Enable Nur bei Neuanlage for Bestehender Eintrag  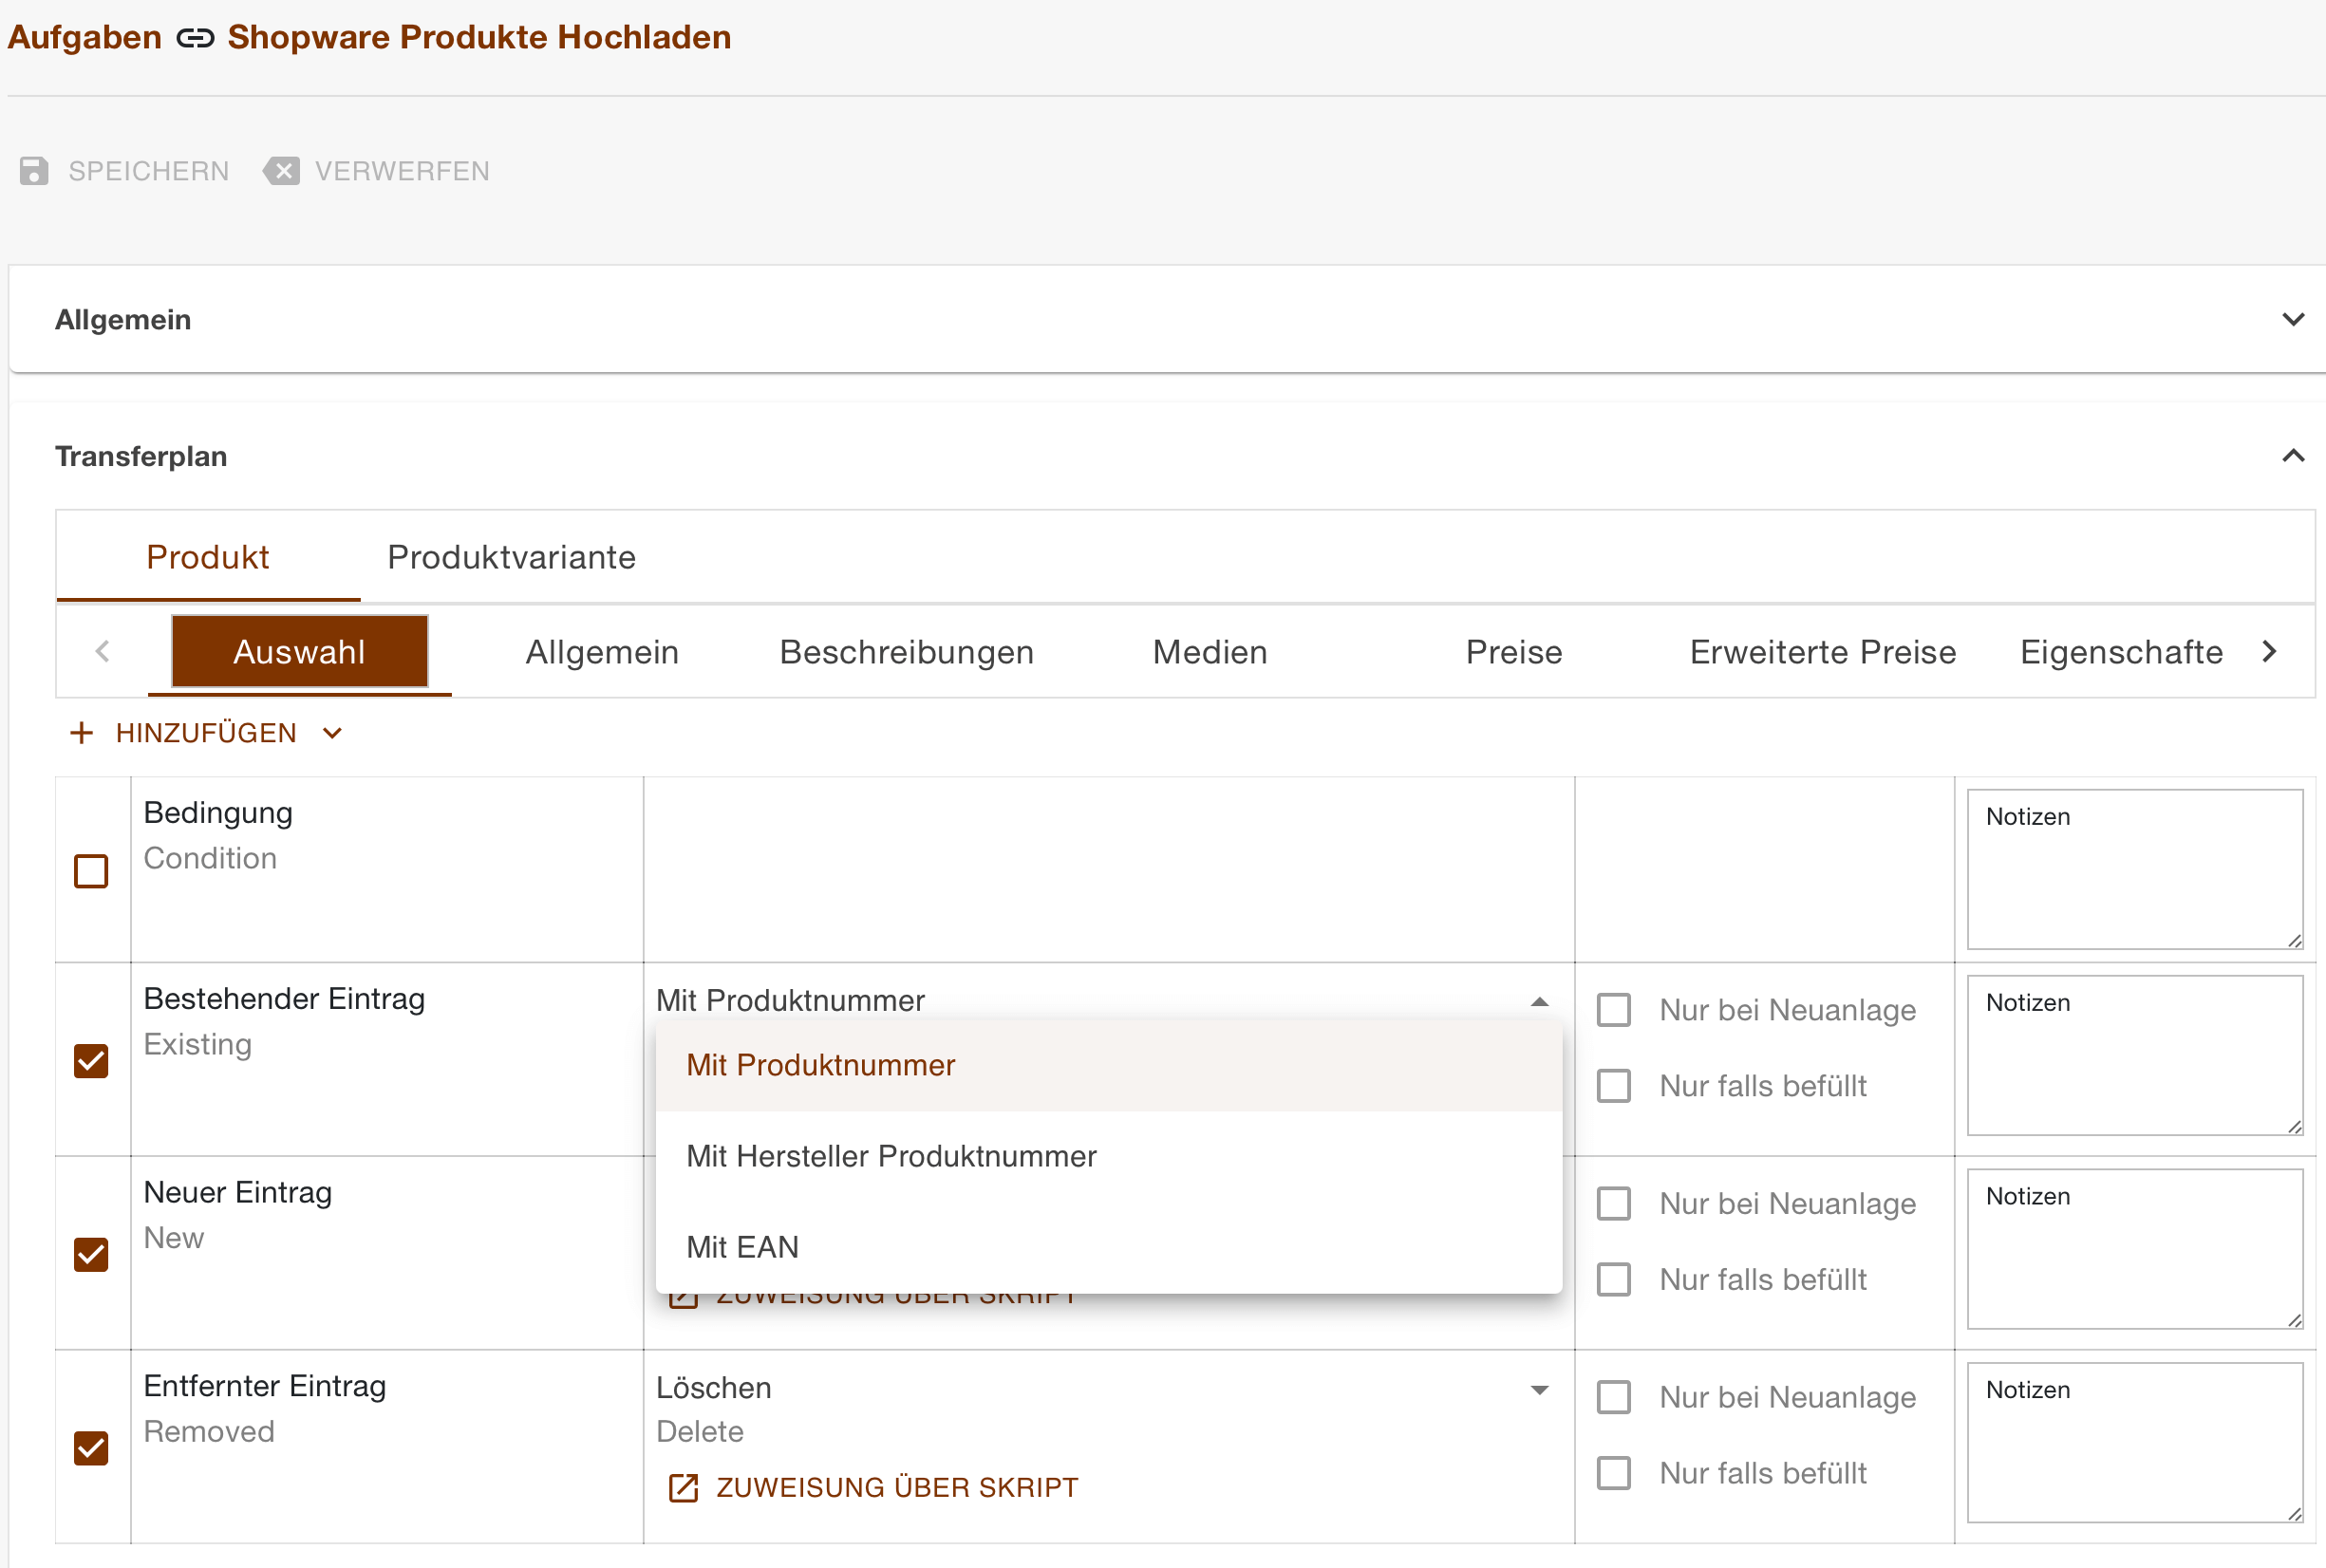click(1614, 1010)
